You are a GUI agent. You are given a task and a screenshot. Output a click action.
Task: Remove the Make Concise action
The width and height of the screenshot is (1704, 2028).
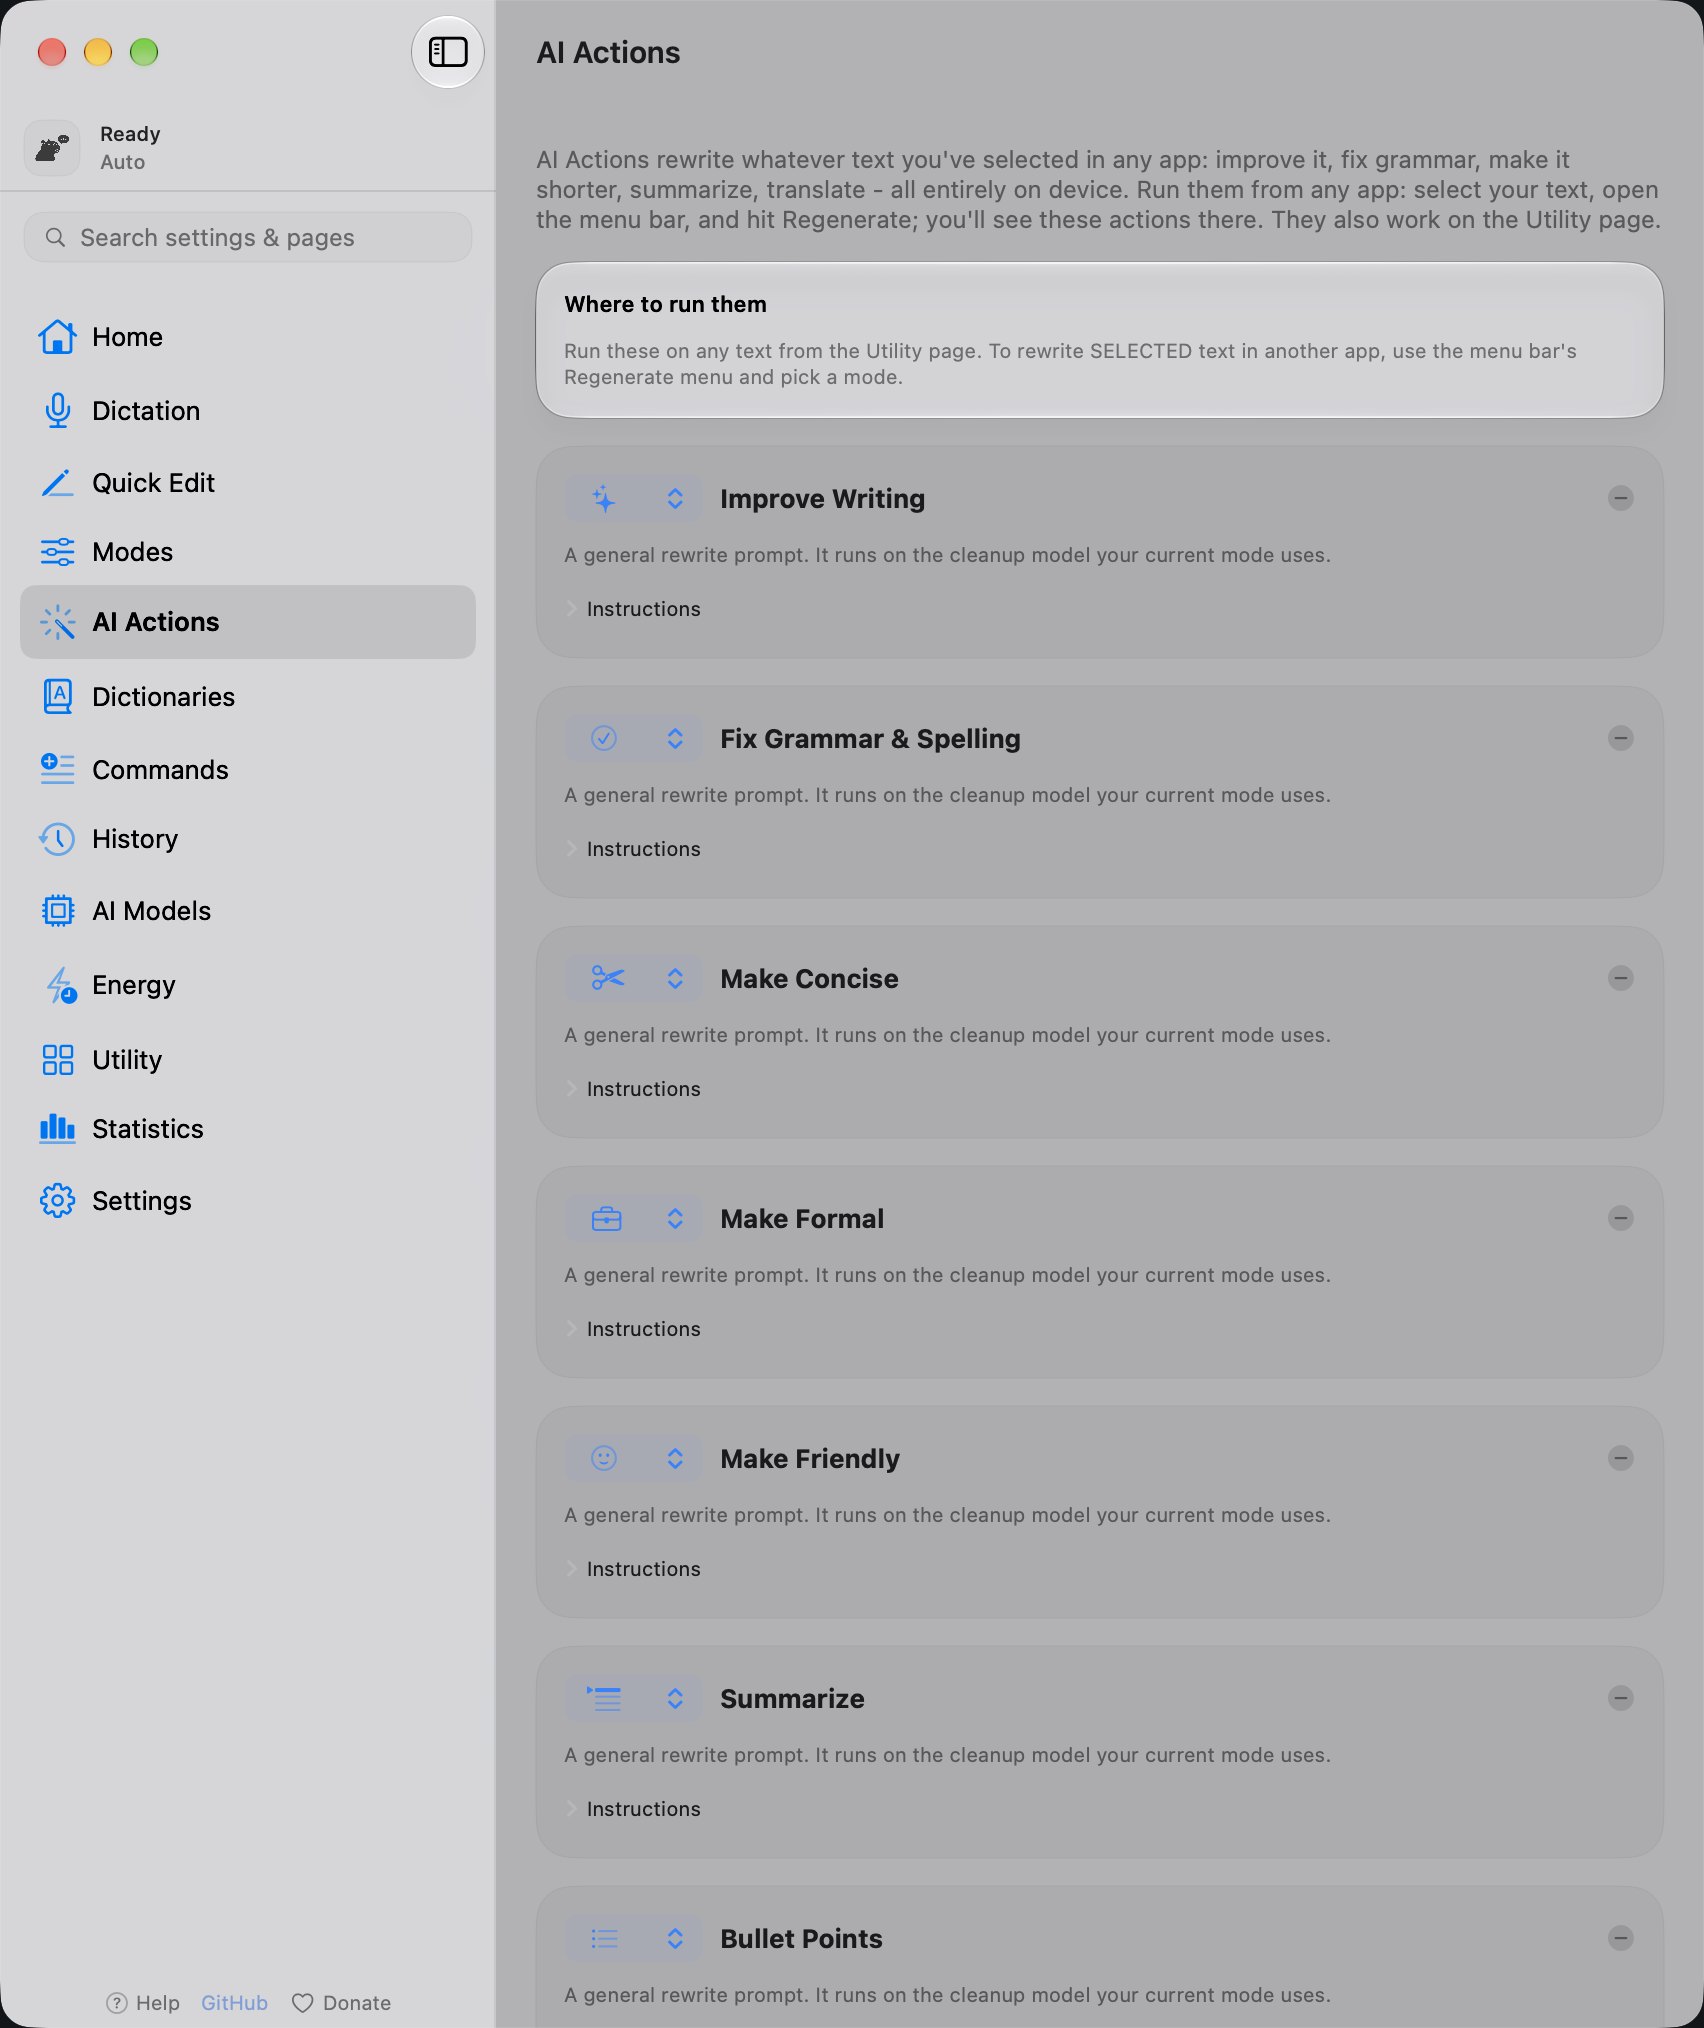tap(1620, 978)
